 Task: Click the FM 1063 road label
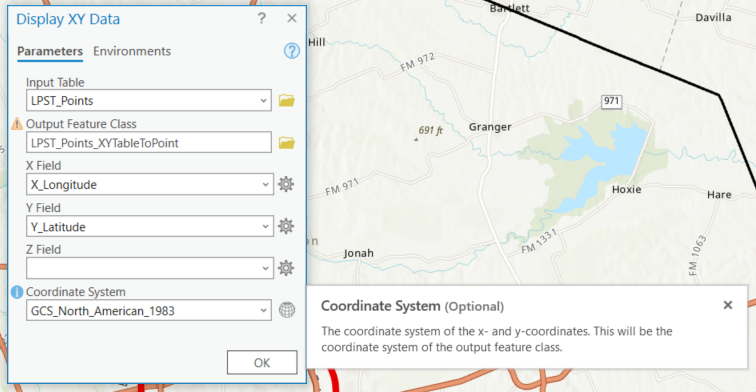tap(698, 256)
